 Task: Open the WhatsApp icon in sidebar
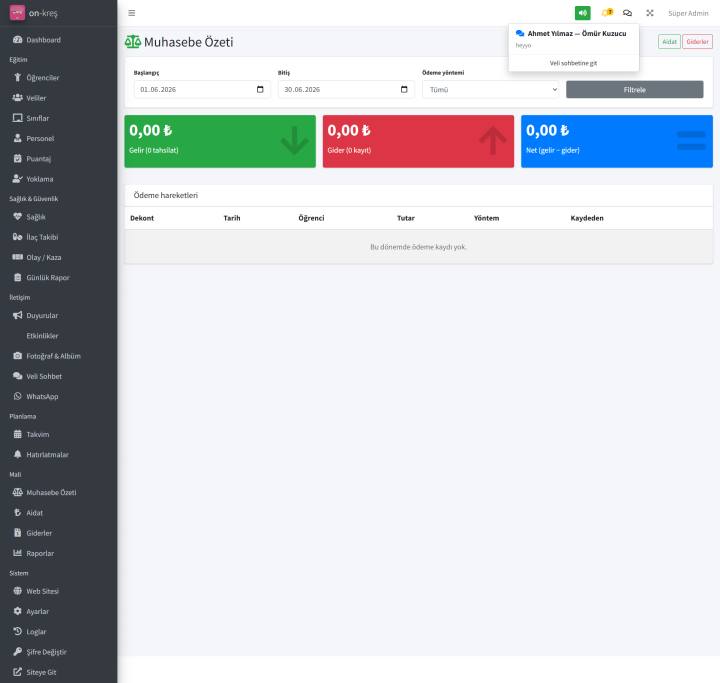[x=17, y=396]
